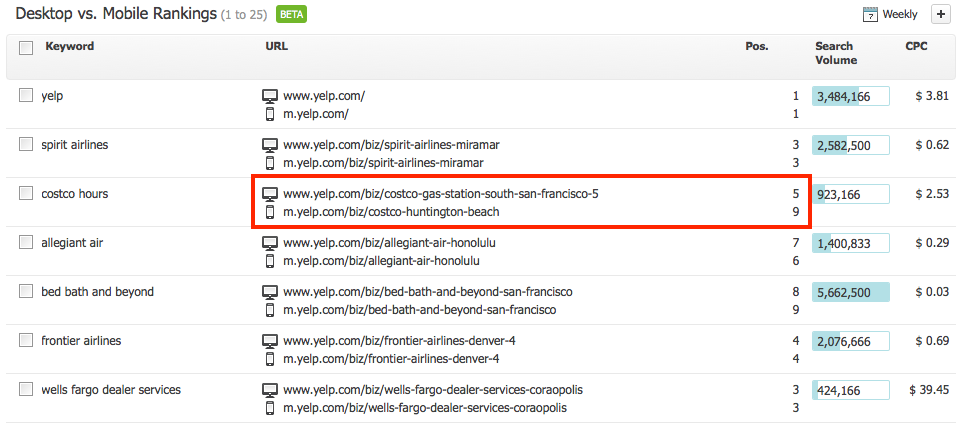Open m.yelp.com/biz/spirit-airlines-miramar link
This screenshot has height=427, width=962.
pos(383,163)
